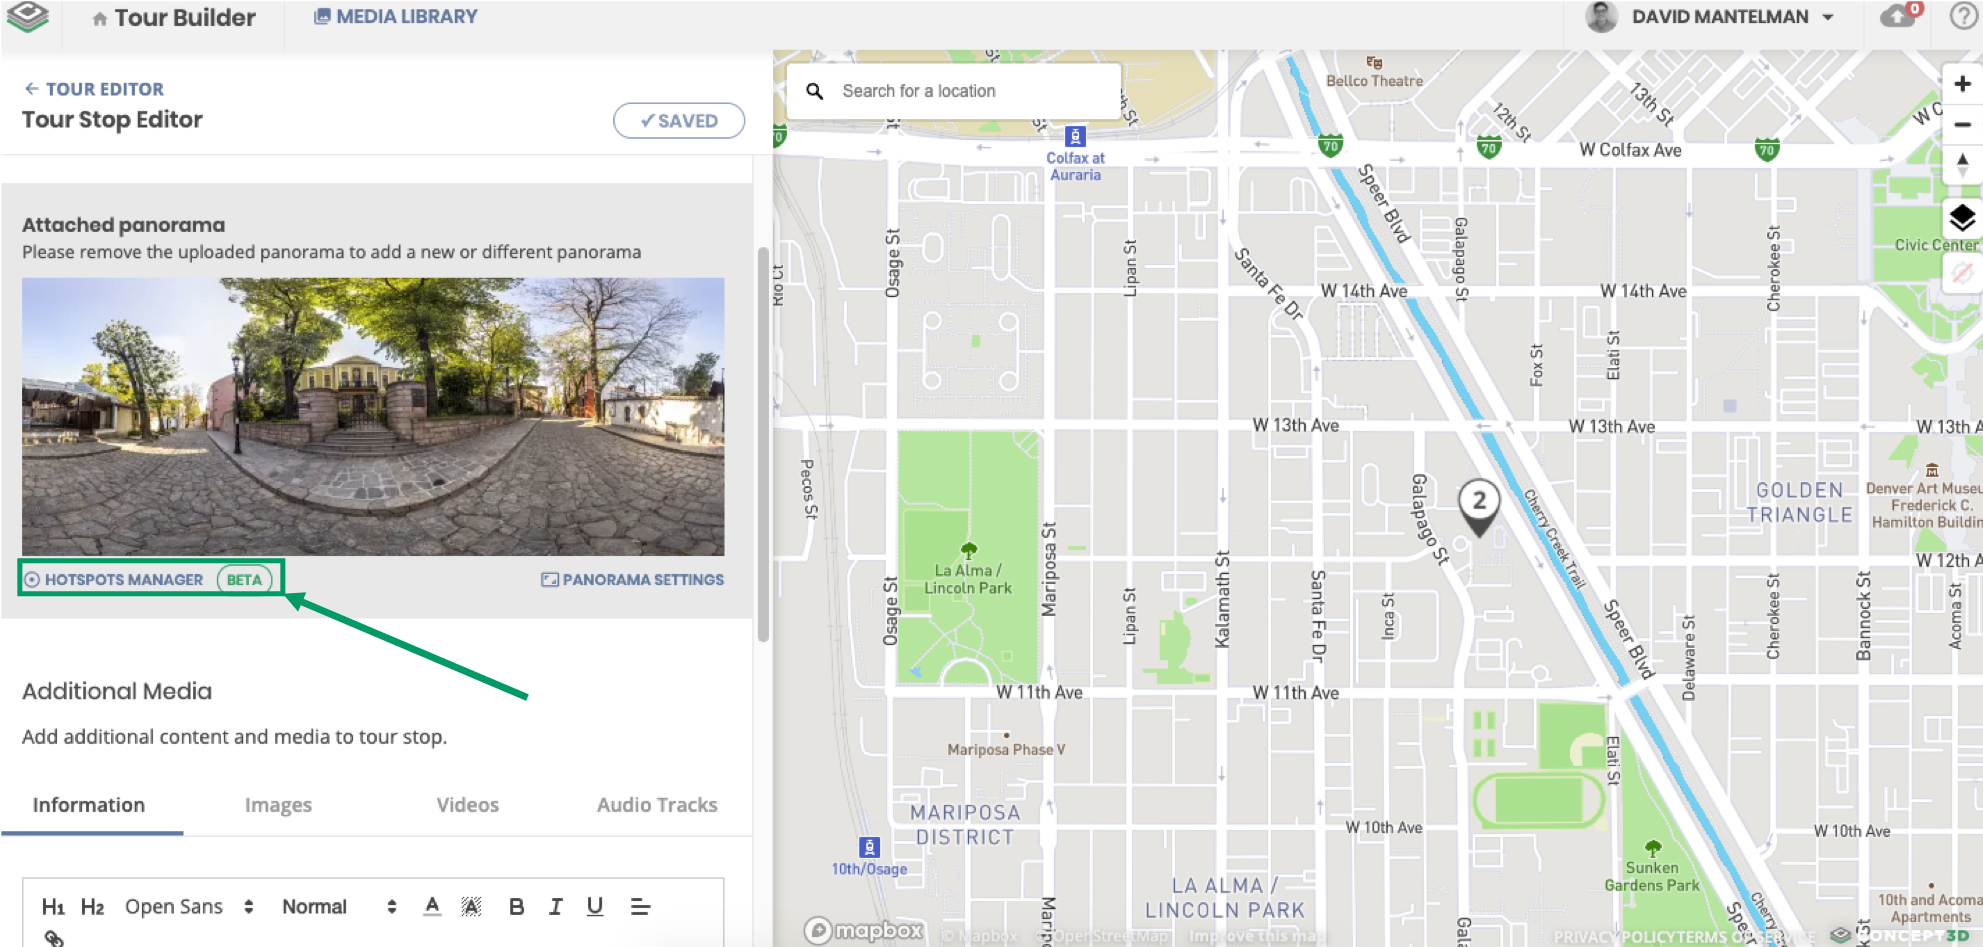Click the panel vertical scrollbar
1983x947 pixels.
point(763,445)
